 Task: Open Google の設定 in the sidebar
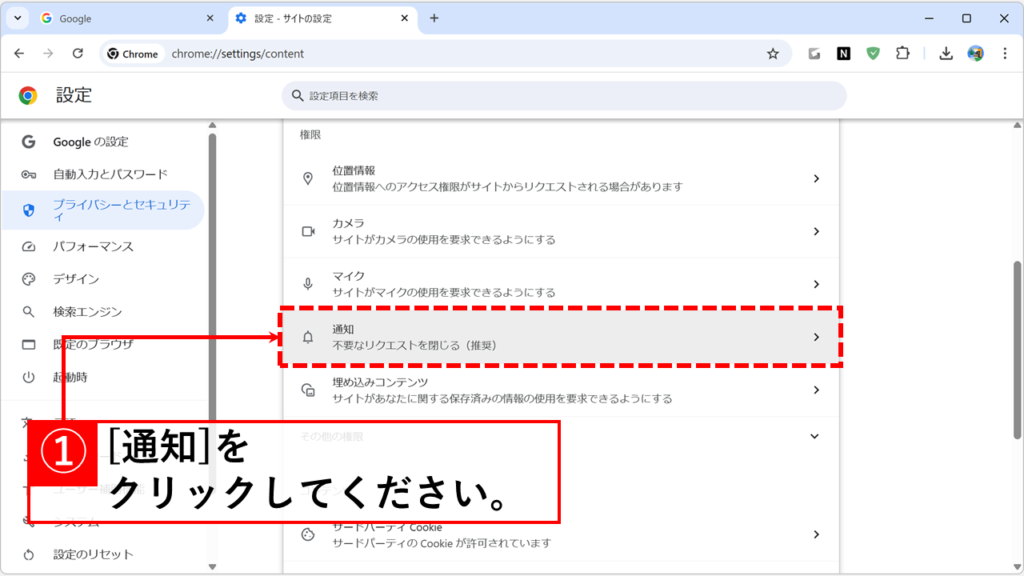pos(103,142)
